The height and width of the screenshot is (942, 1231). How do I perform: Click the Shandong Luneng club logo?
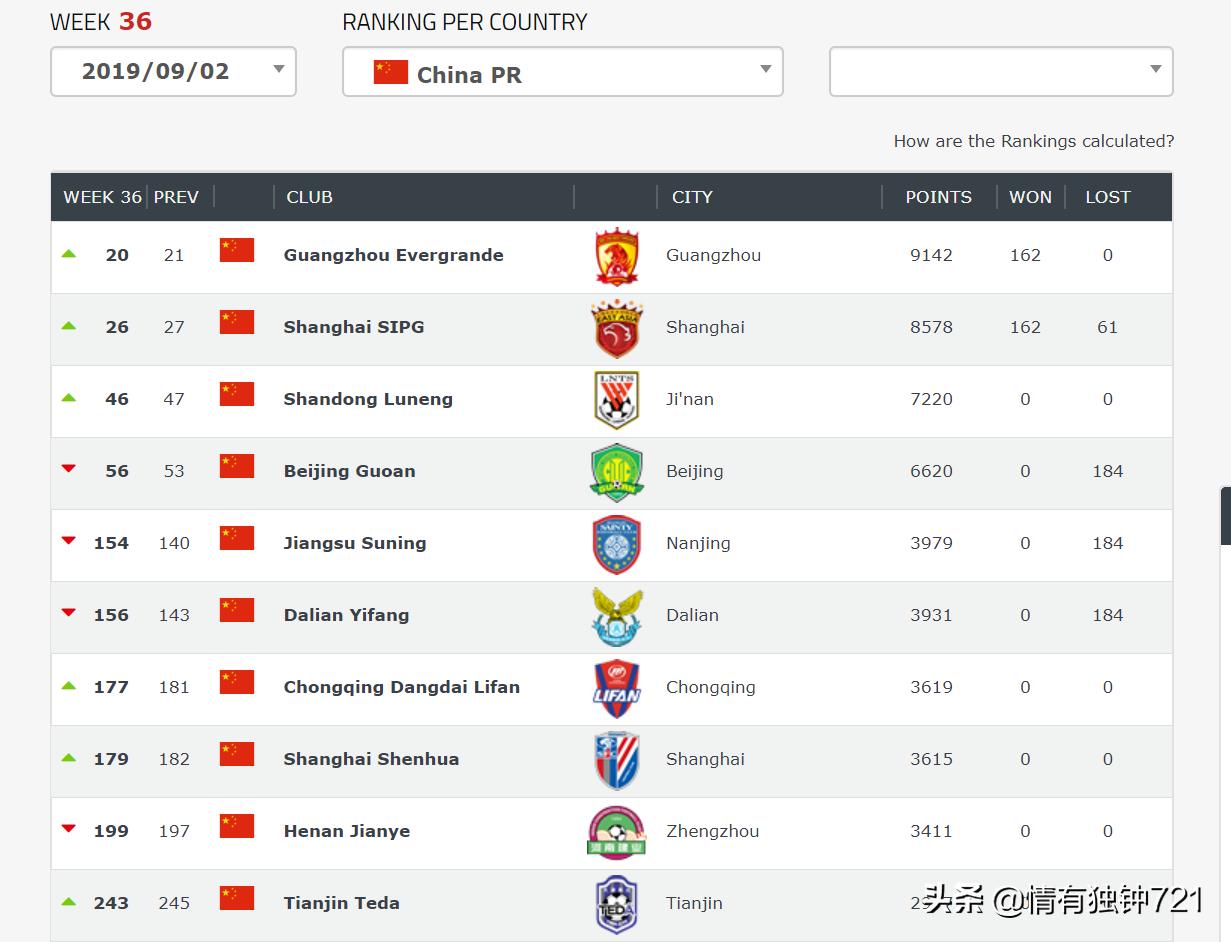point(616,401)
